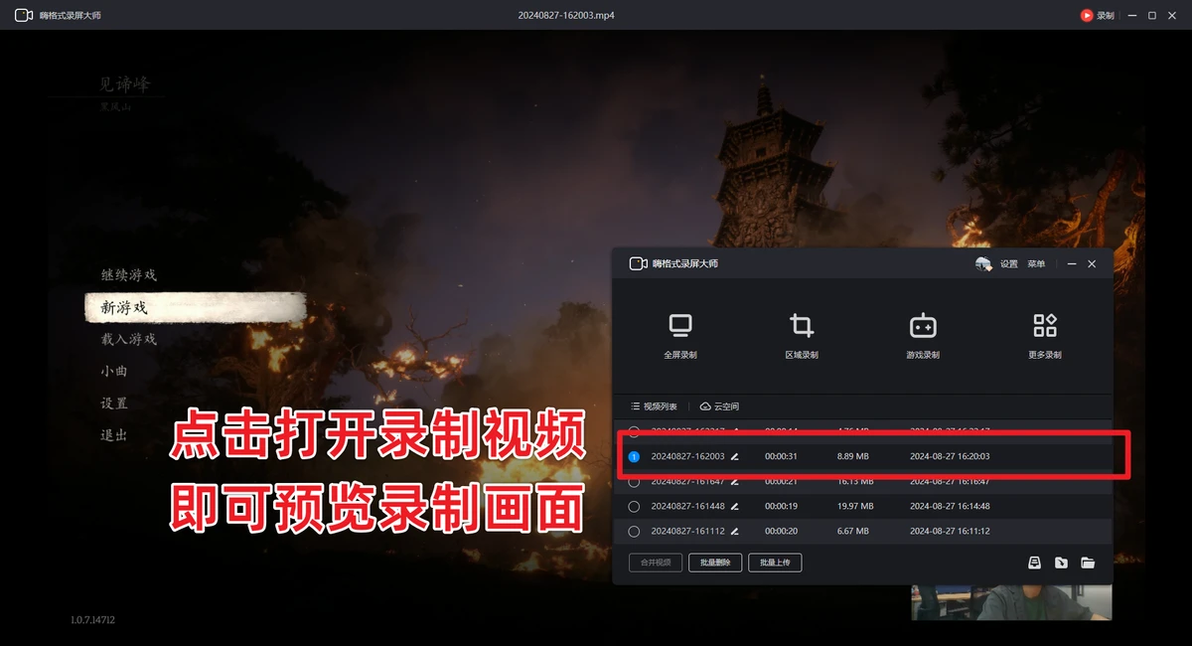Click the 批量上传 batch upload button
This screenshot has width=1192, height=646.
tap(775, 562)
